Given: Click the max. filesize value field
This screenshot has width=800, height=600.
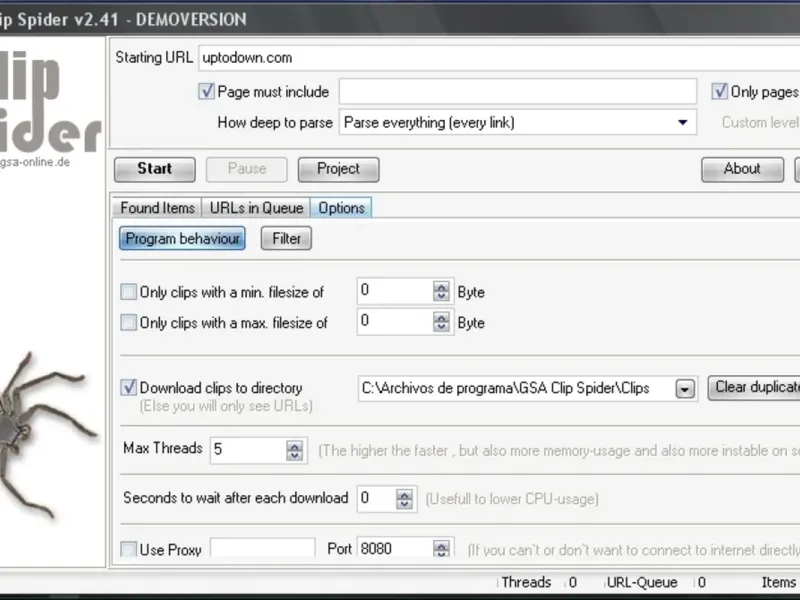Looking at the screenshot, I should click(395, 322).
